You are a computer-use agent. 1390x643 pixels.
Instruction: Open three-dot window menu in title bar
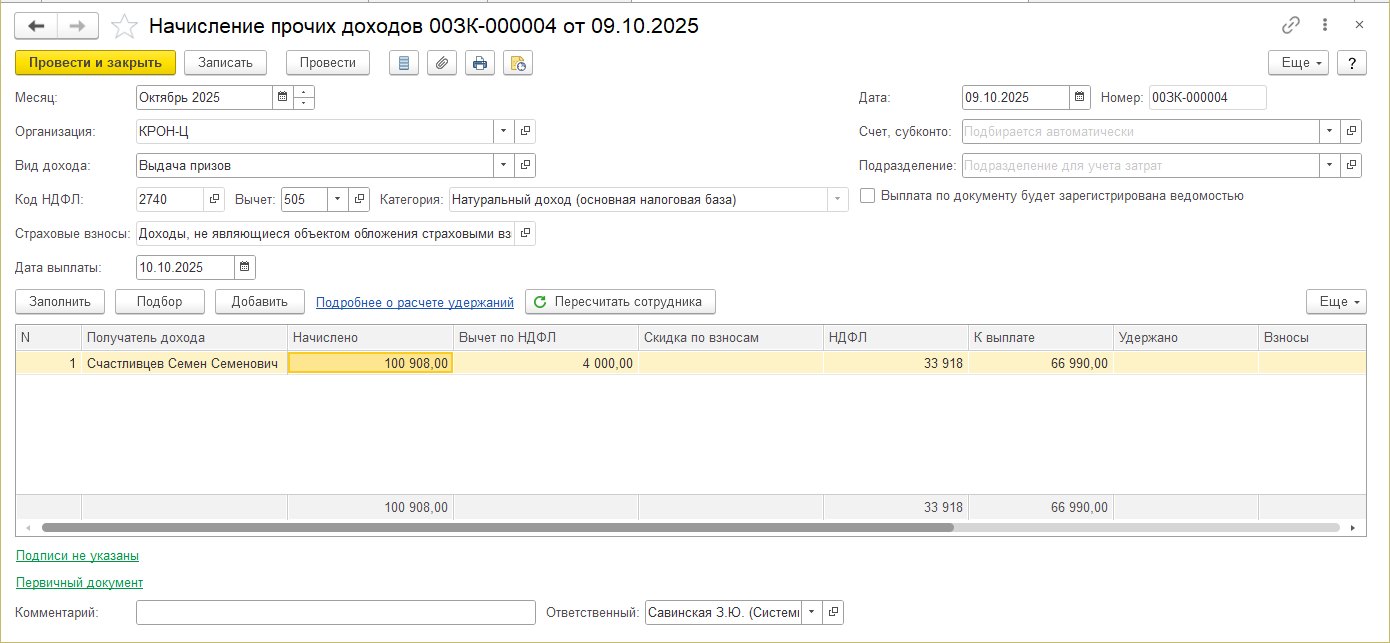click(x=1325, y=26)
